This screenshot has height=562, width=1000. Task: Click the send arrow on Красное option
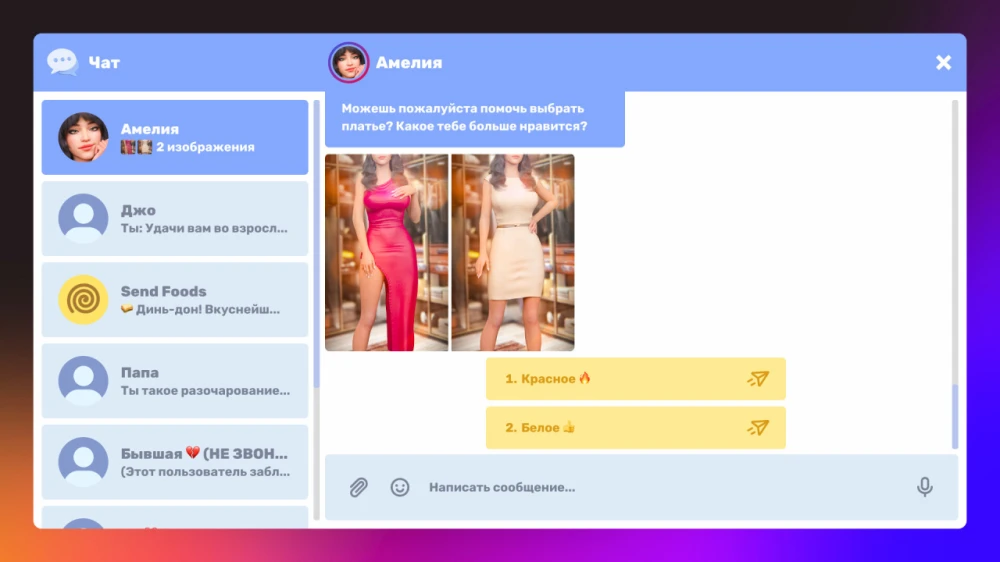[x=758, y=379]
